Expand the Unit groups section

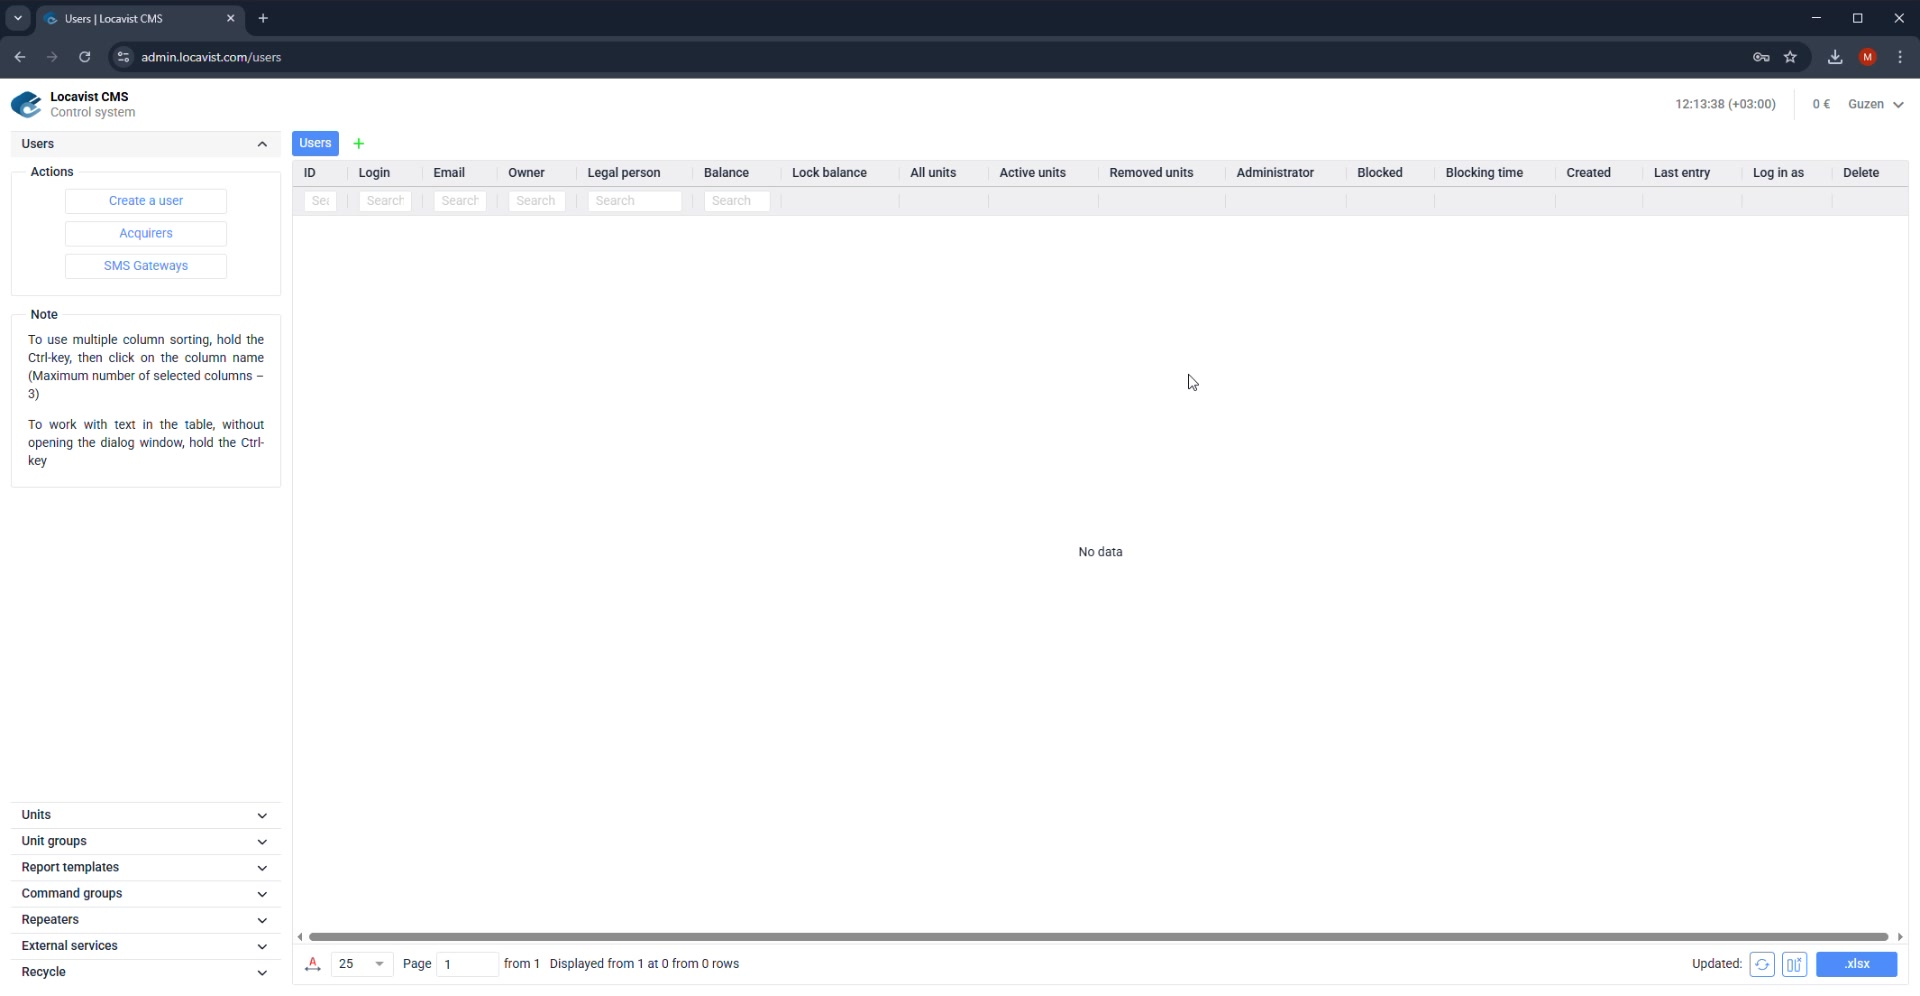click(x=146, y=842)
